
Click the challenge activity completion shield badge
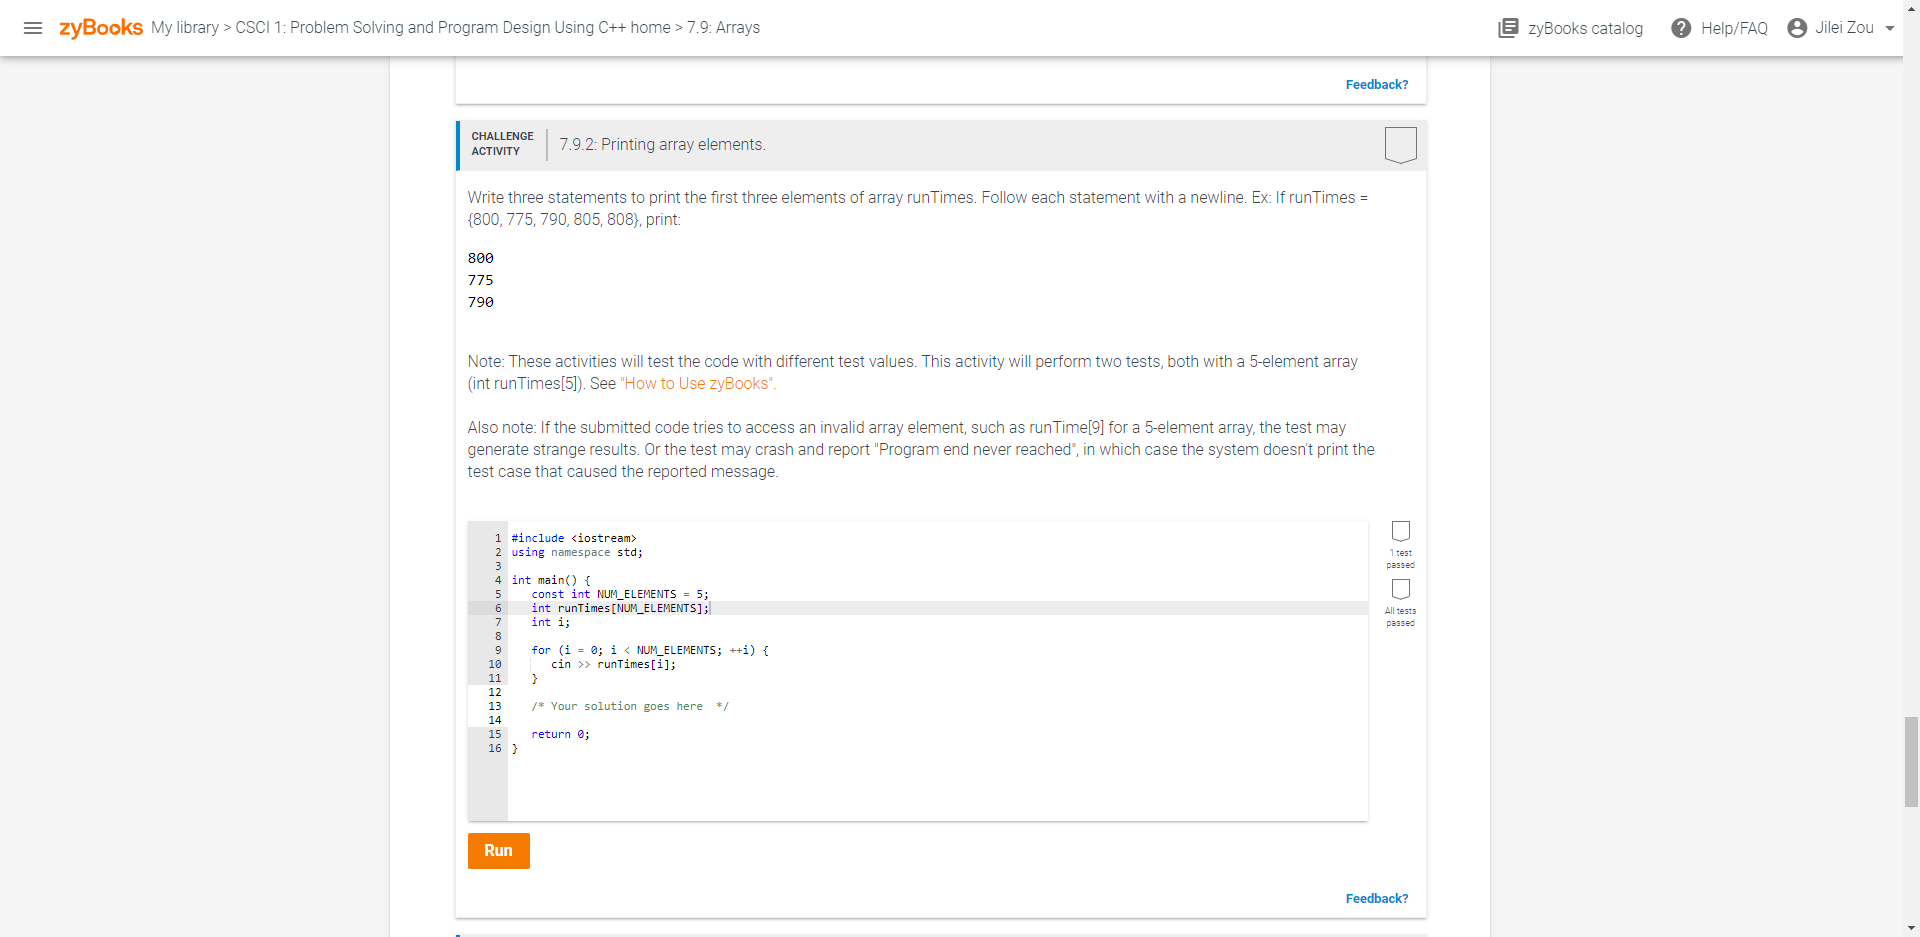pyautogui.click(x=1400, y=144)
